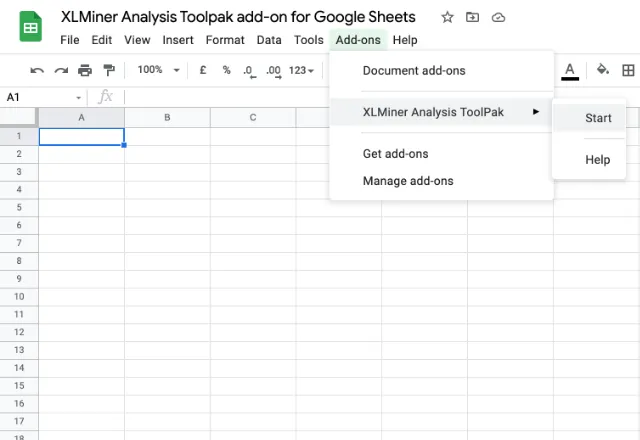Open the View menu
Viewport: 640px width, 440px height.
coord(137,40)
